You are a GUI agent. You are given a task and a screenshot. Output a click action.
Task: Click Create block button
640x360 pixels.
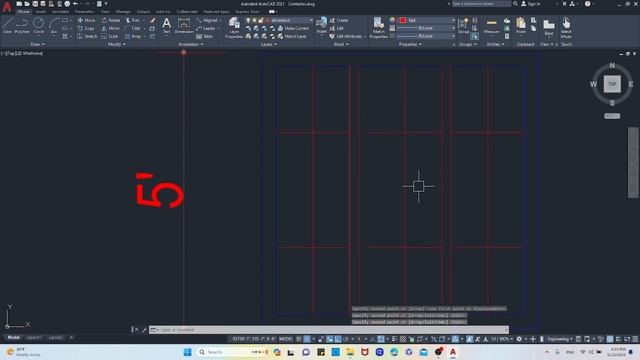339,20
